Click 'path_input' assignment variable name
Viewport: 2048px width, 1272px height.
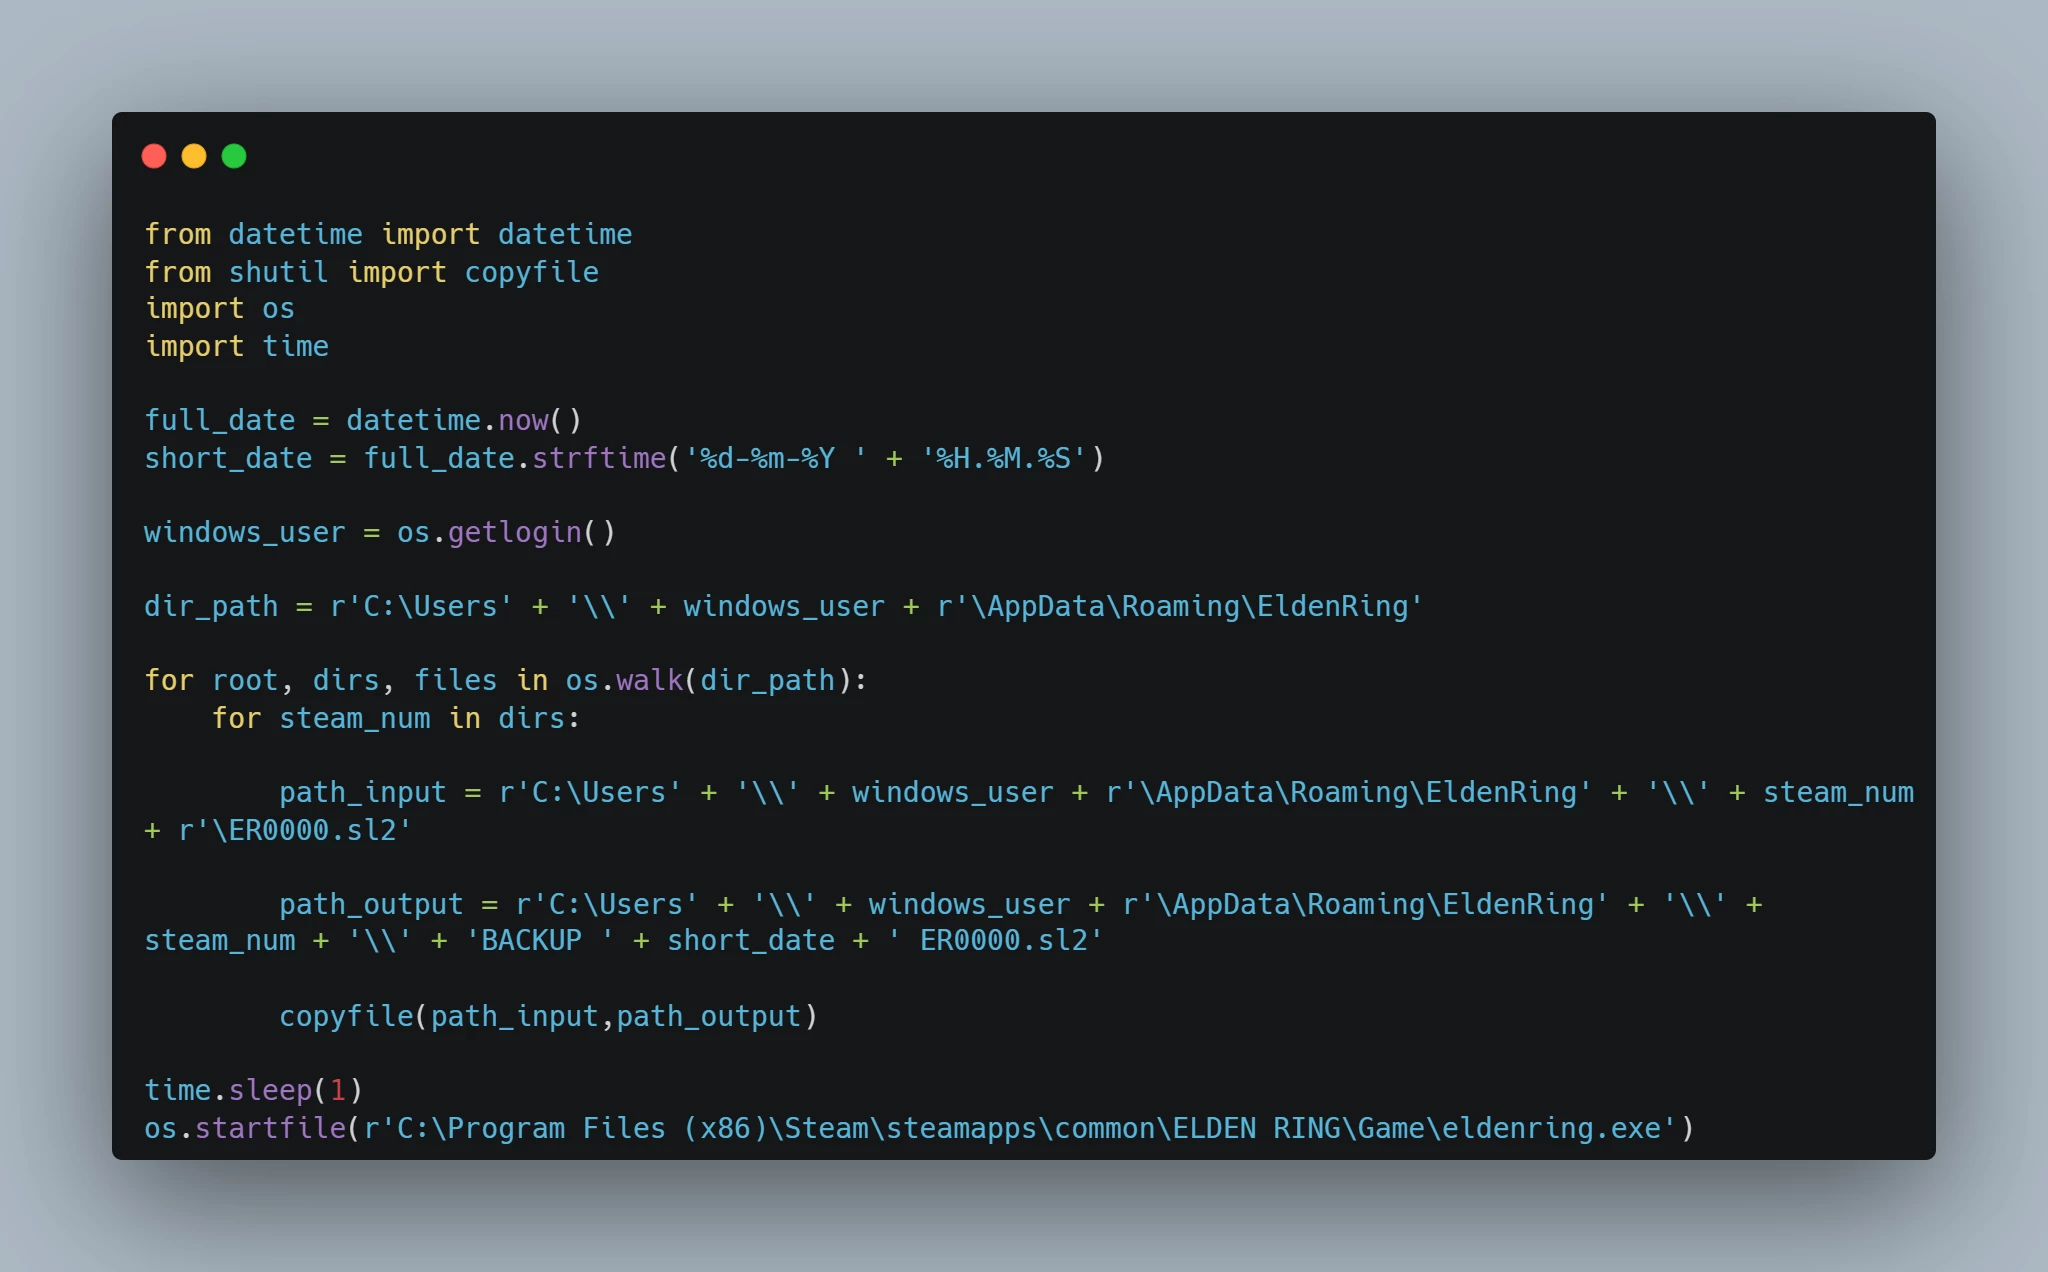(x=362, y=792)
